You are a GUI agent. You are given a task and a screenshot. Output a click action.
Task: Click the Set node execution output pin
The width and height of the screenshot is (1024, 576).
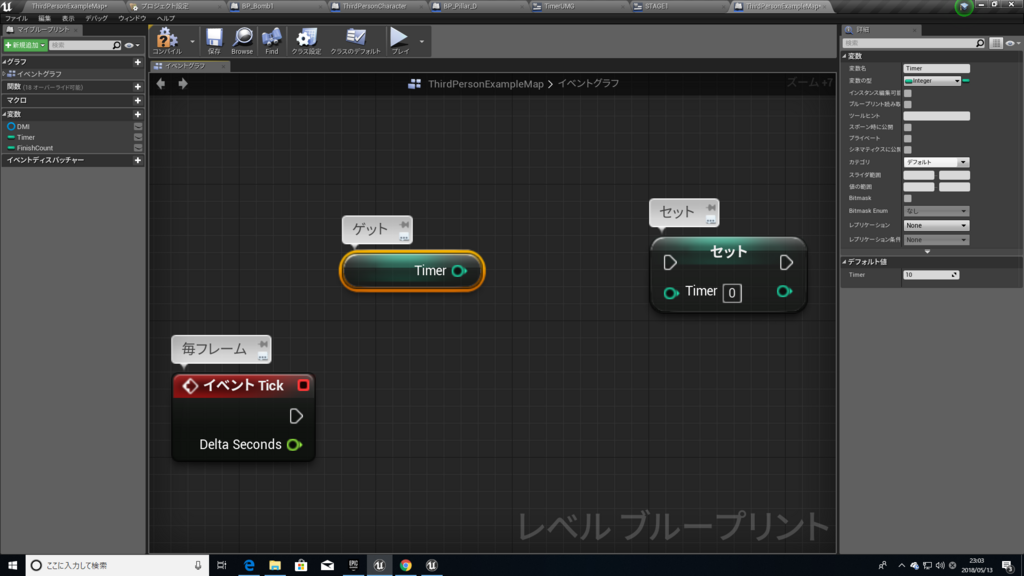pos(786,263)
